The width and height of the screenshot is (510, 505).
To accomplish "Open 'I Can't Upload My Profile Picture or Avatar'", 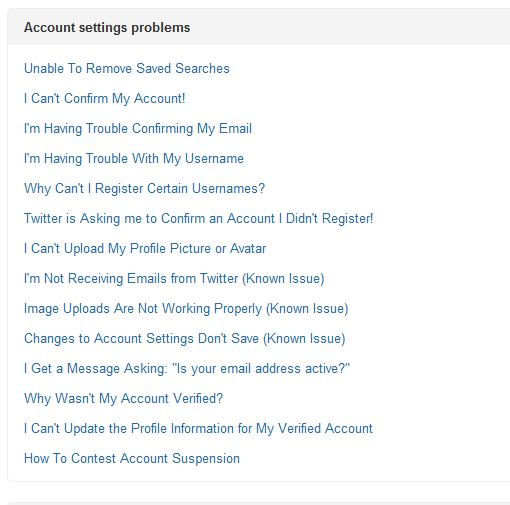I will (x=145, y=249).
